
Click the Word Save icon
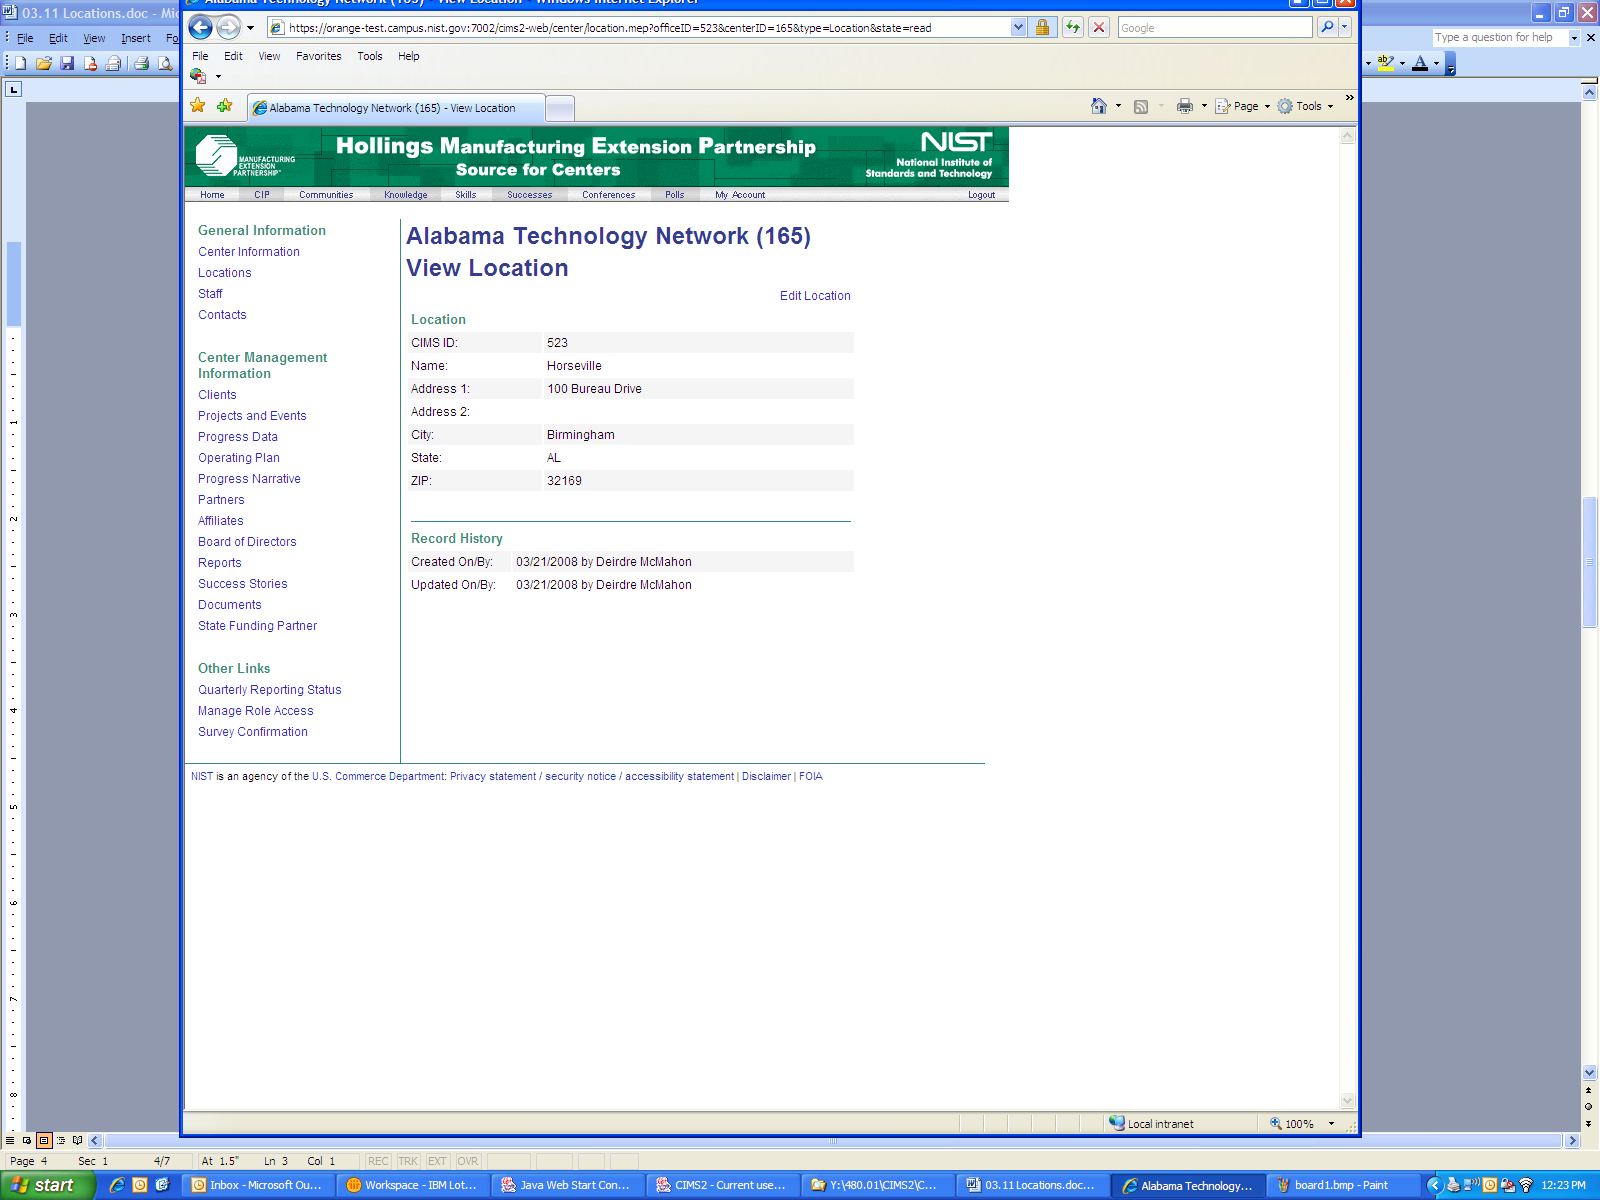pyautogui.click(x=67, y=63)
